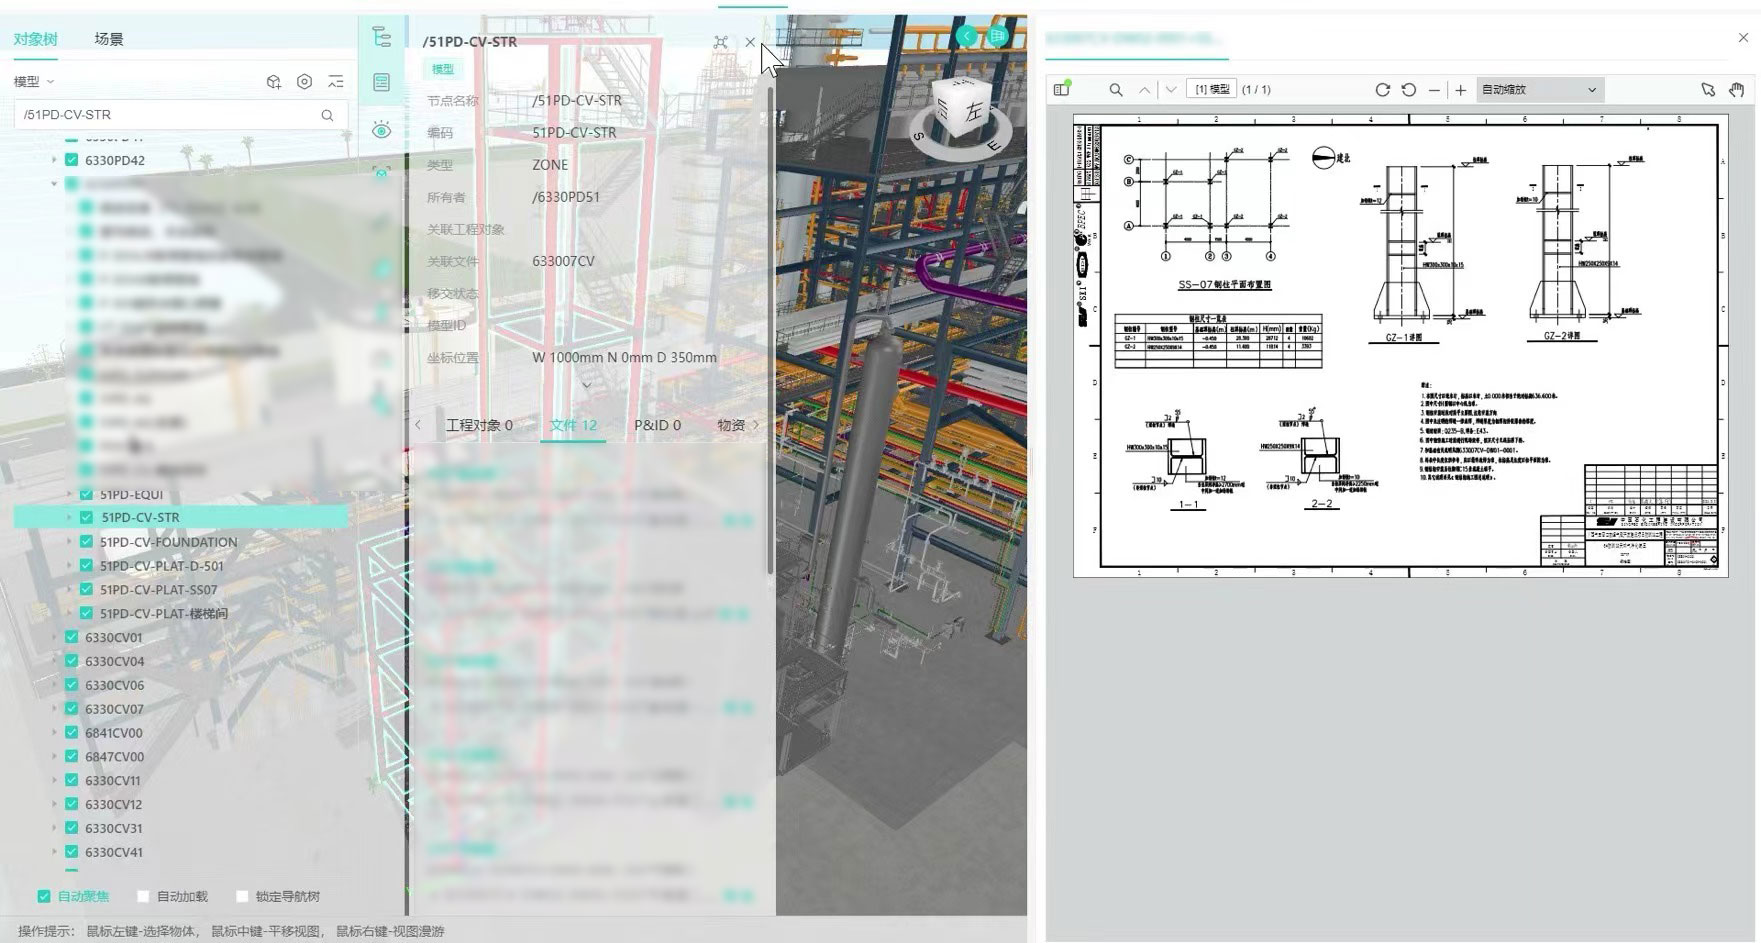Open the 自动缩放 zoom dropdown
Viewport: 1761px width, 943px height.
(x=1539, y=89)
